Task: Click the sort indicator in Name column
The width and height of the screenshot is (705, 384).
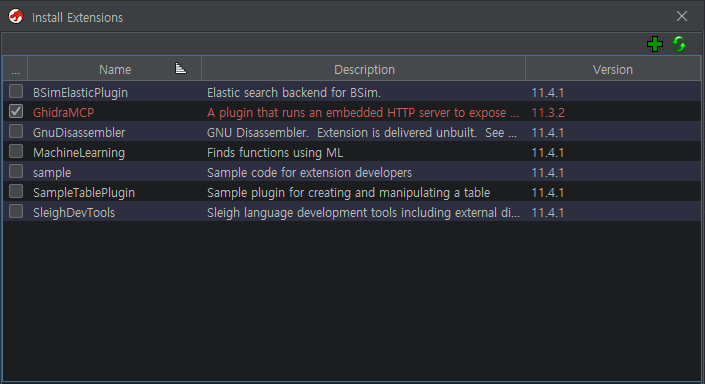Action: (181, 68)
